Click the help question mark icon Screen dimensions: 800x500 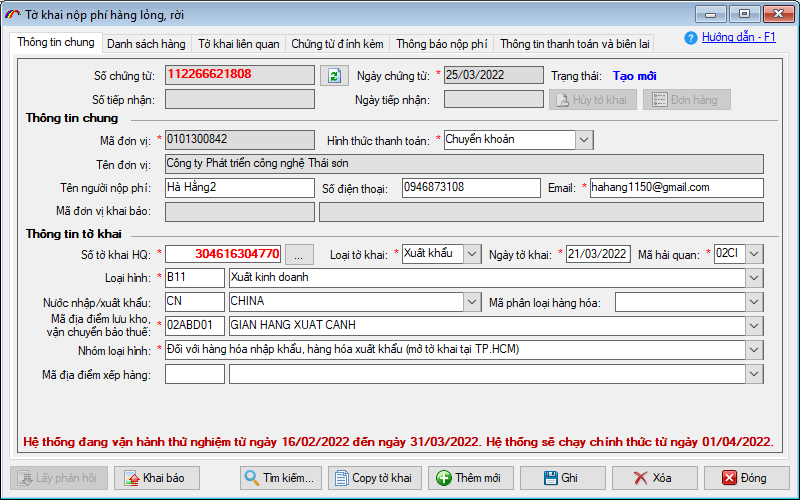[691, 38]
